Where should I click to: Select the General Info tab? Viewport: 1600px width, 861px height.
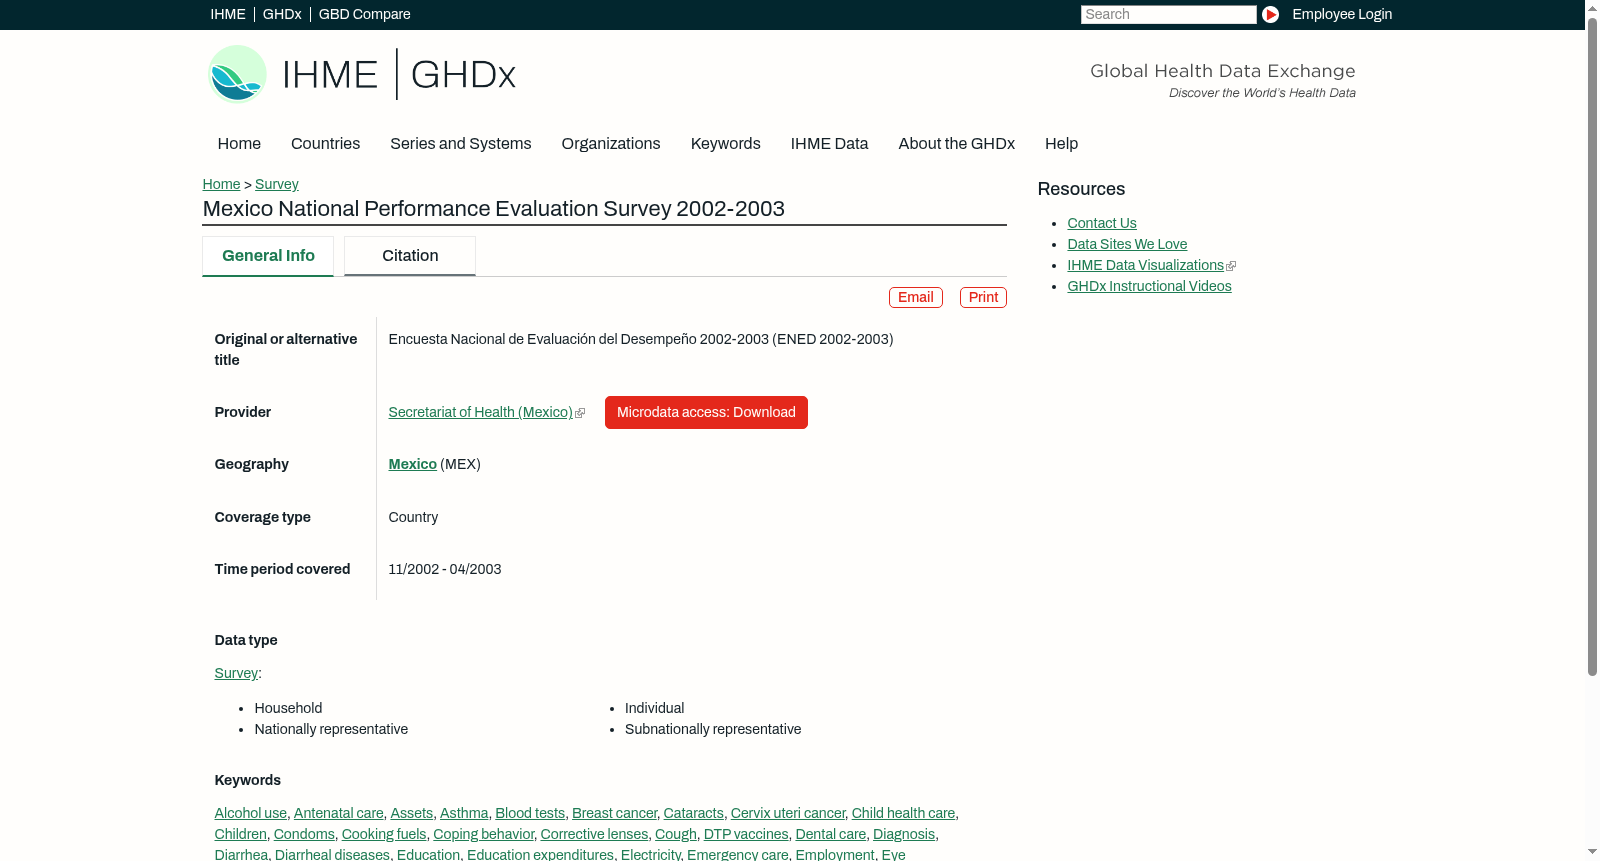click(268, 256)
